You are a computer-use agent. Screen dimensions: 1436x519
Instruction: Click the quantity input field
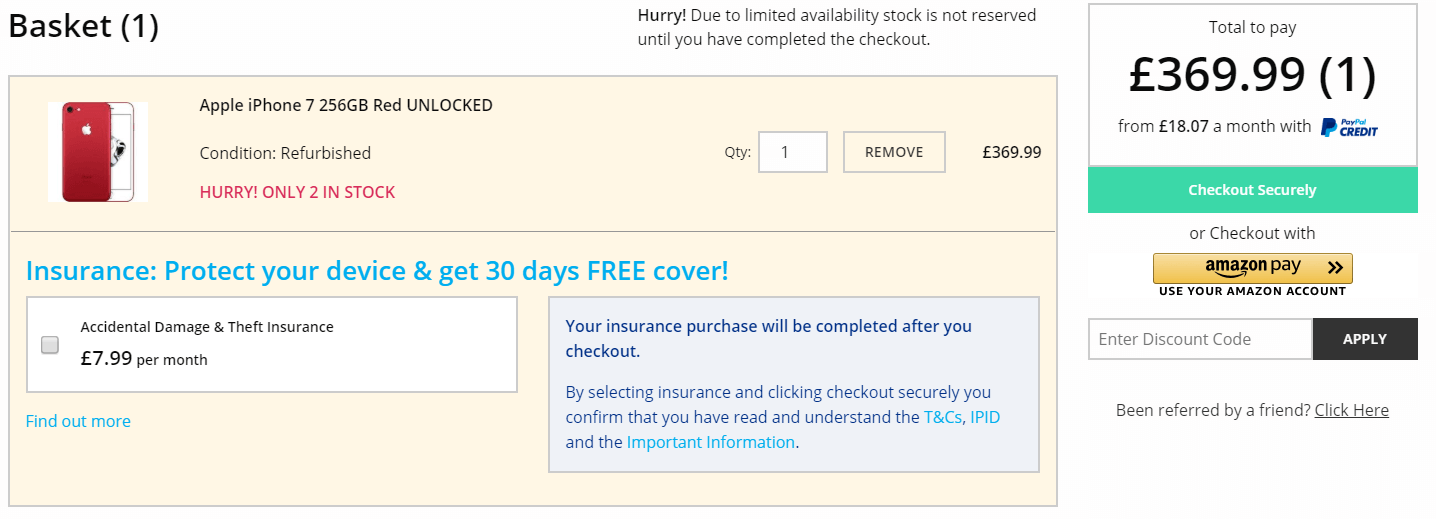[792, 152]
